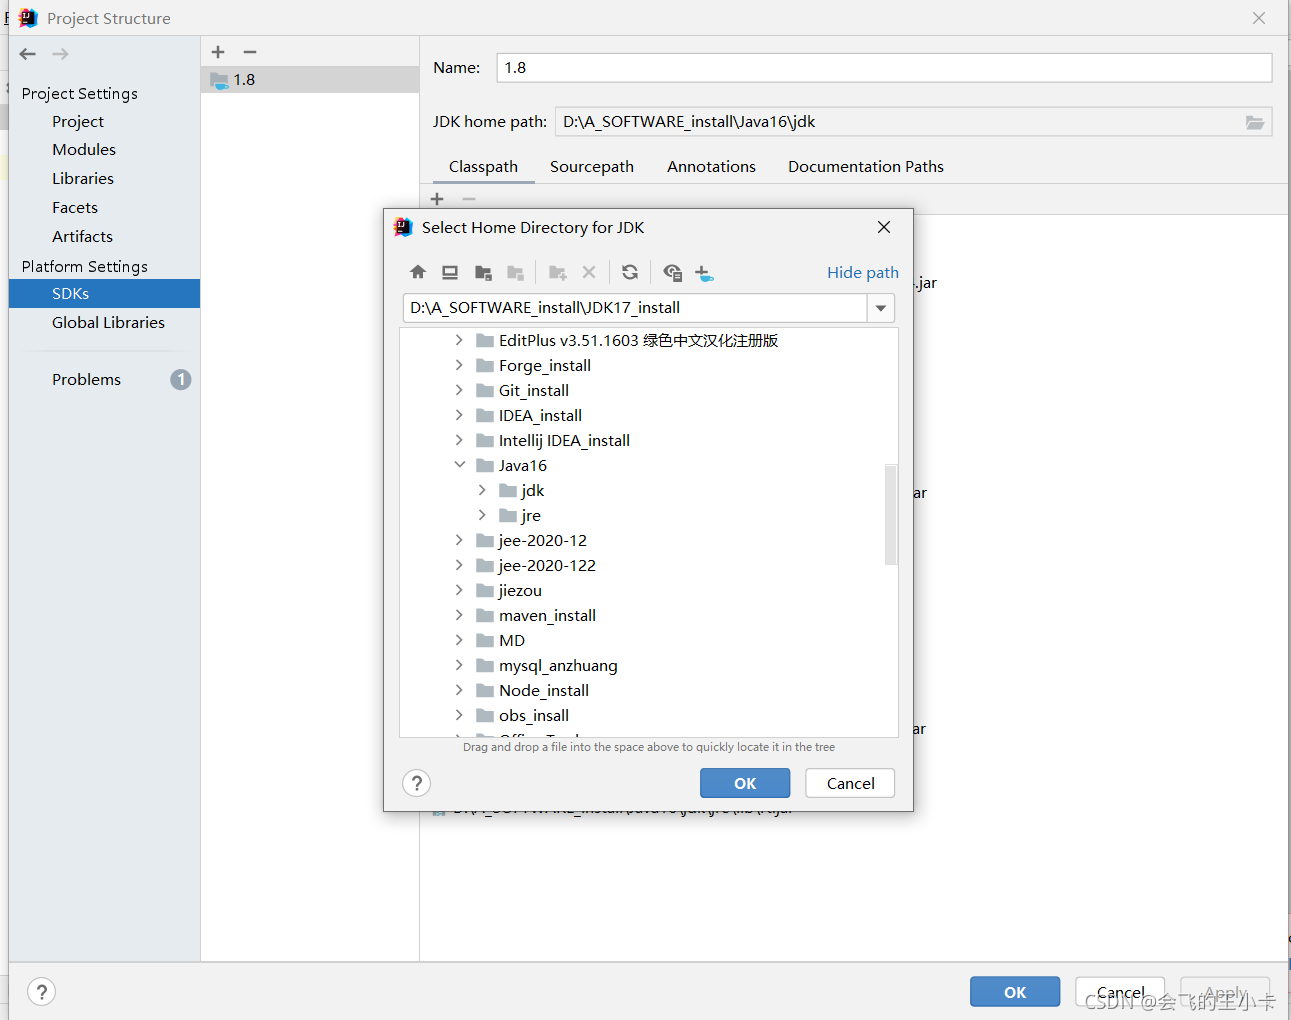The image size is (1291, 1020).
Task: Toggle Show Hidden Files and Directories
Action: tap(672, 272)
